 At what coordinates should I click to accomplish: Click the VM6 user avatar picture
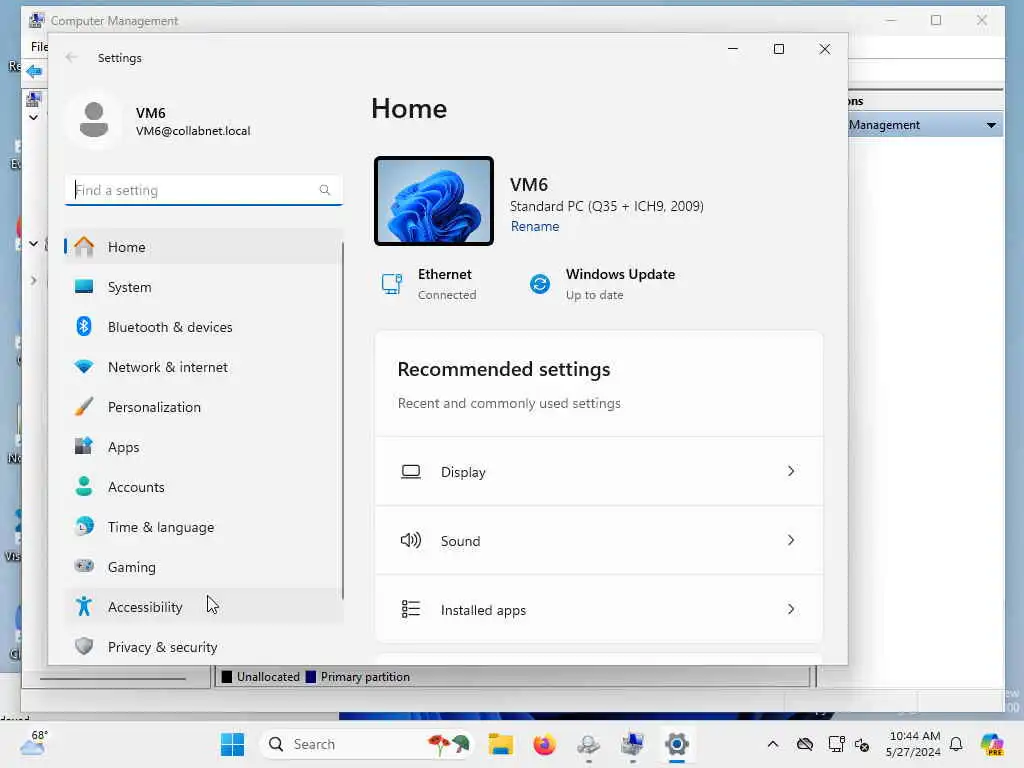point(94,120)
